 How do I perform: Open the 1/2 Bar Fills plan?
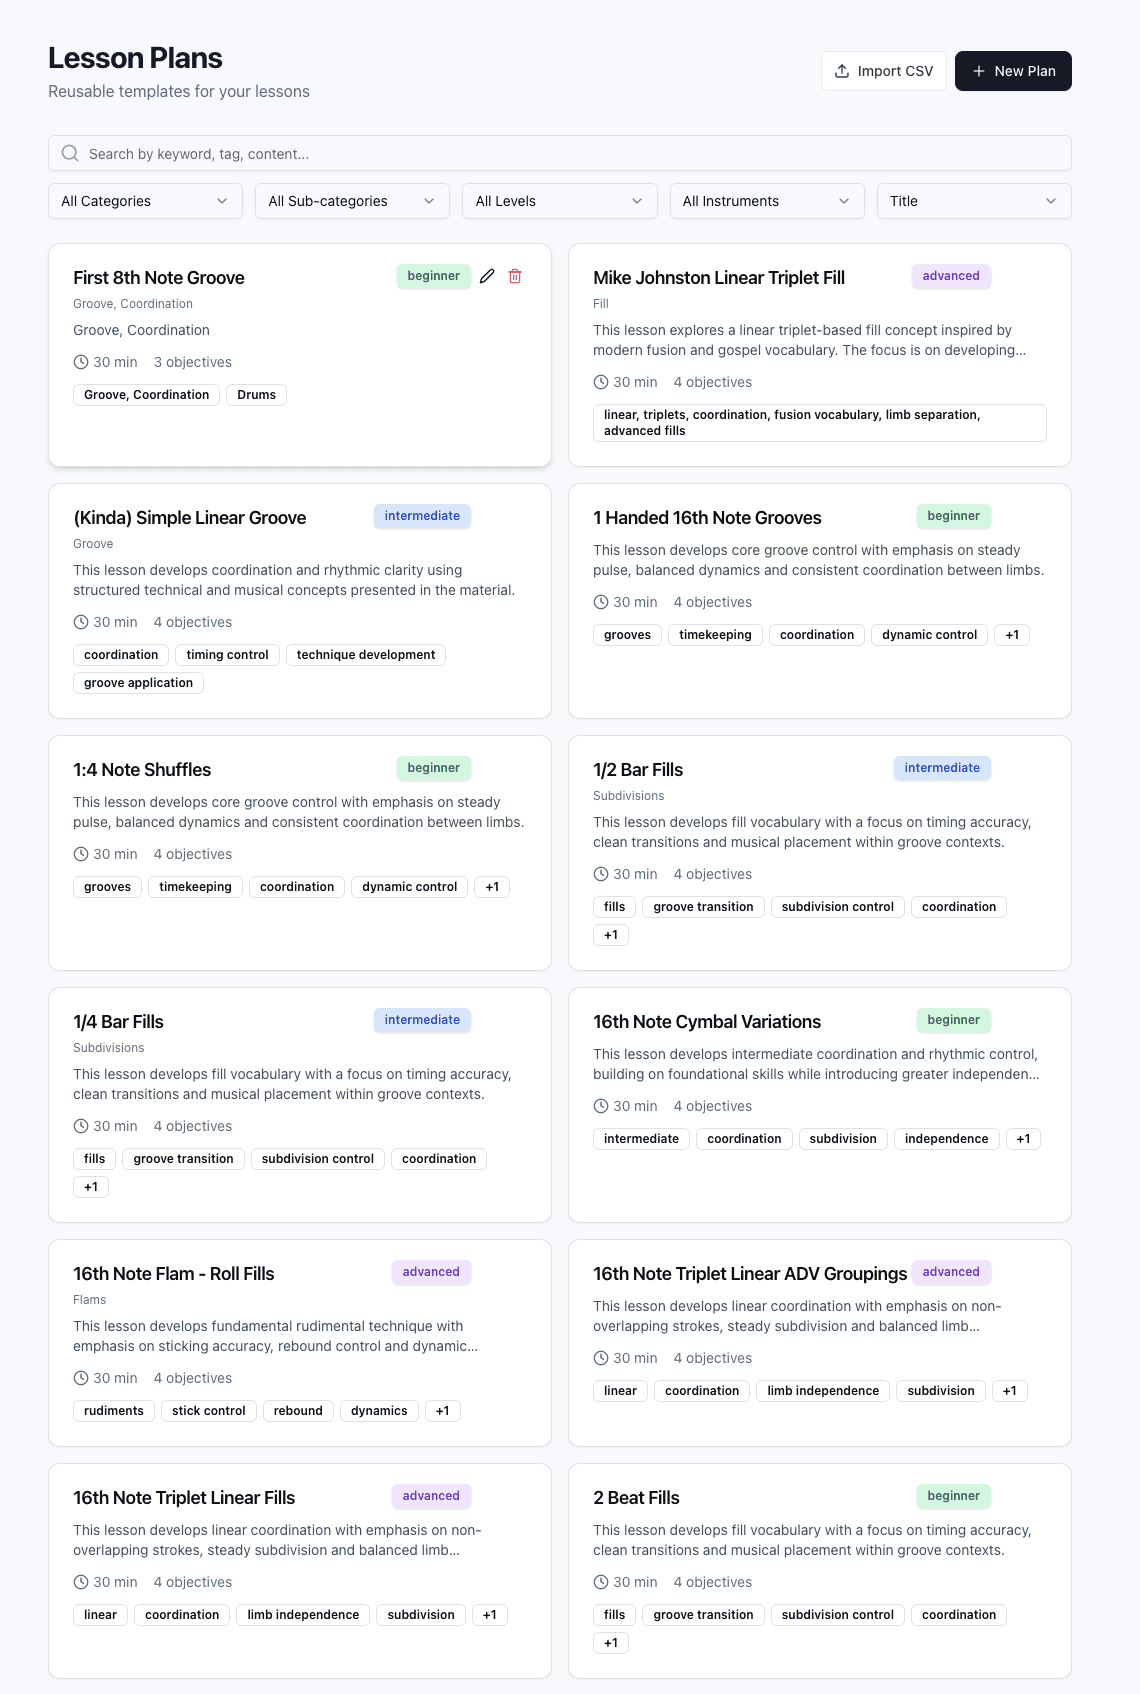(x=638, y=770)
